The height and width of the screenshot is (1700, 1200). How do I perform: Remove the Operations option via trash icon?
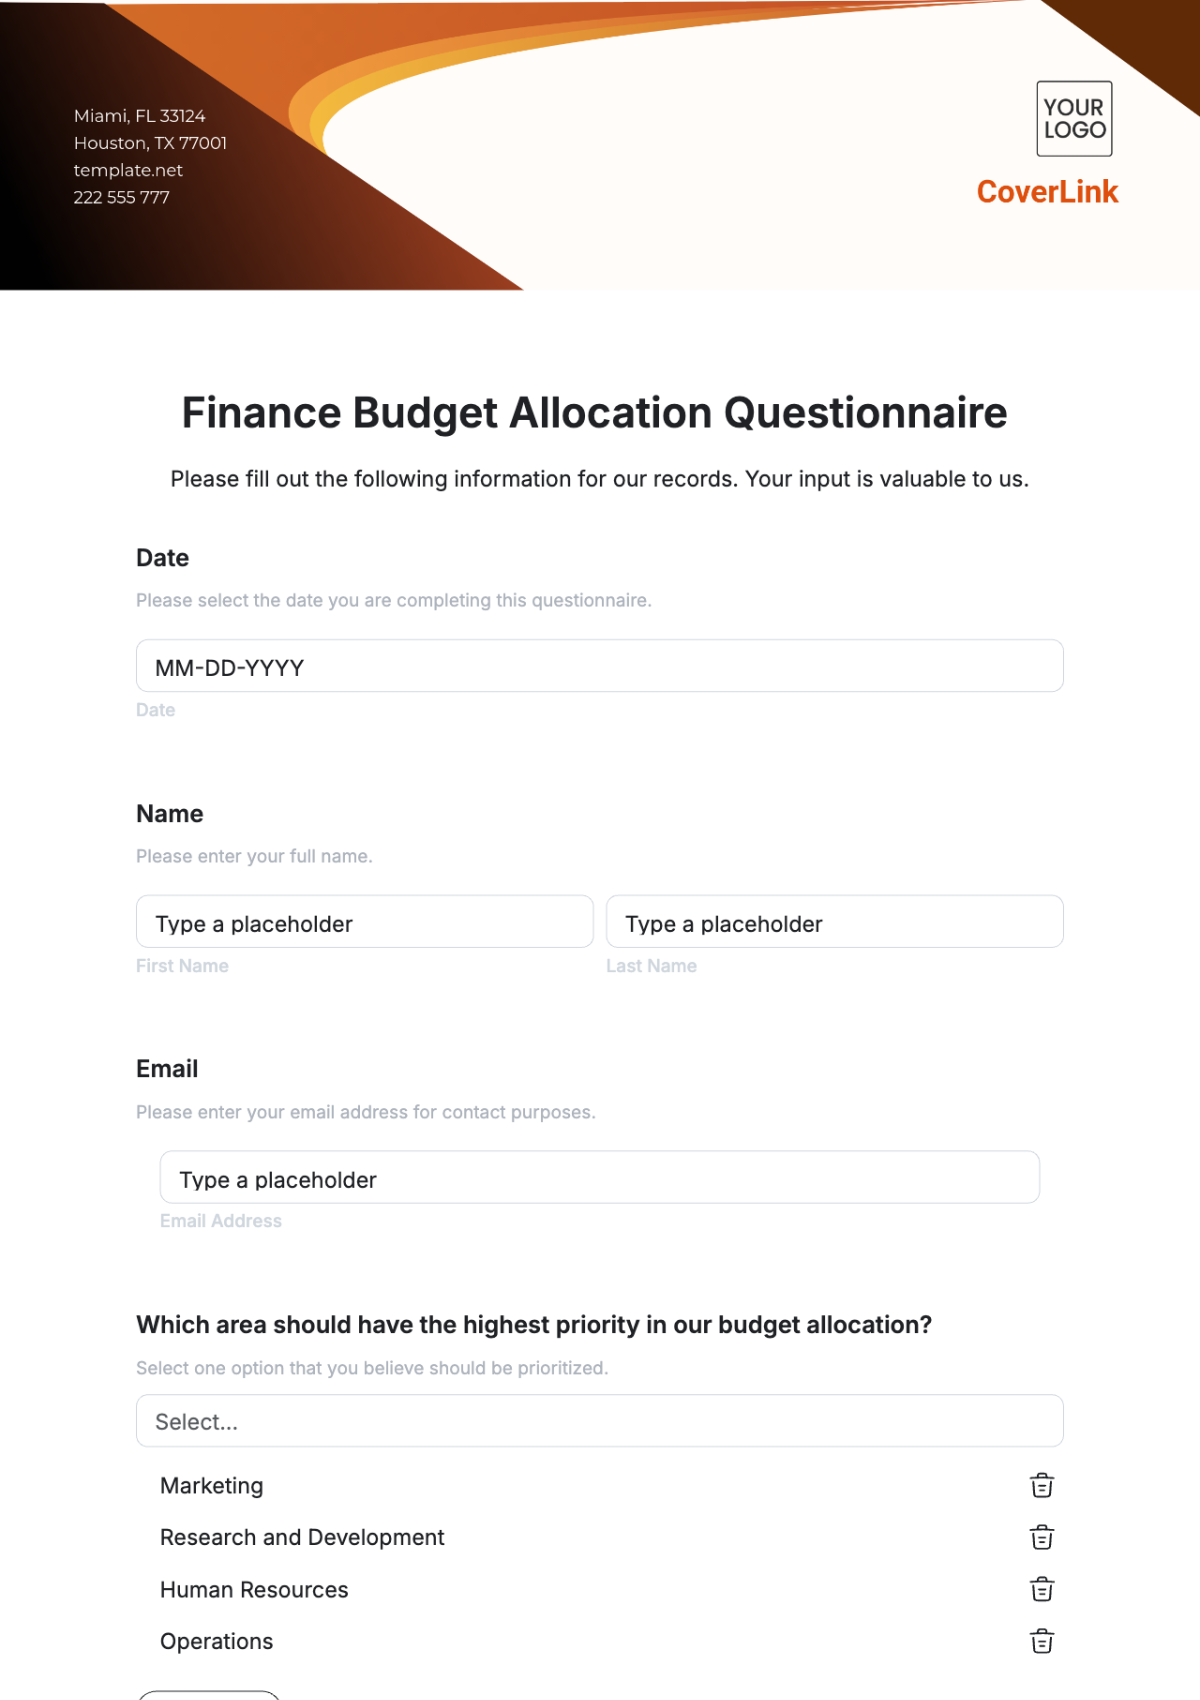coord(1042,1641)
